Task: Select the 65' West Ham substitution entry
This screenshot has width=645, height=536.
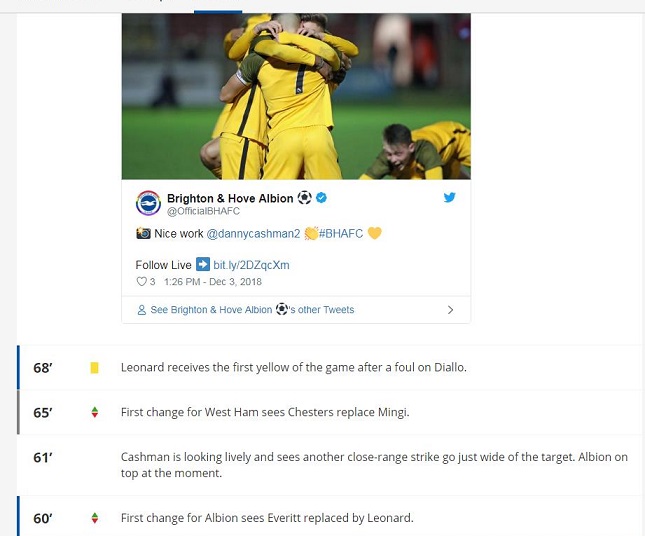Action: coord(331,412)
